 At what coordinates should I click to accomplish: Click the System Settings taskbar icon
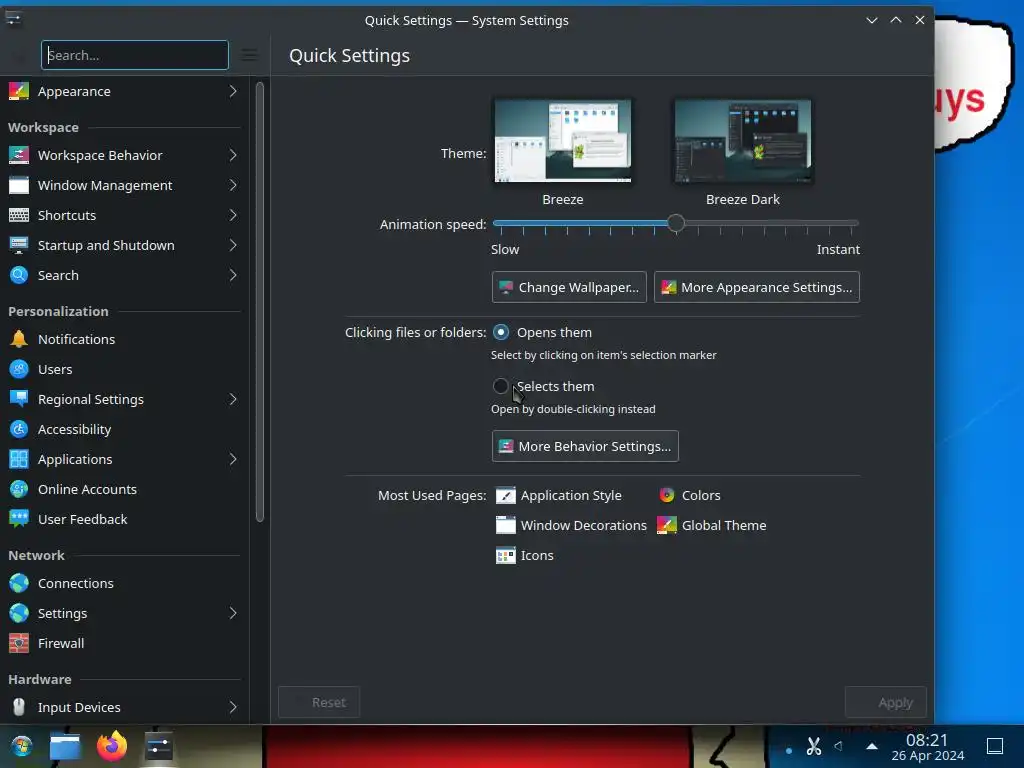tap(158, 746)
